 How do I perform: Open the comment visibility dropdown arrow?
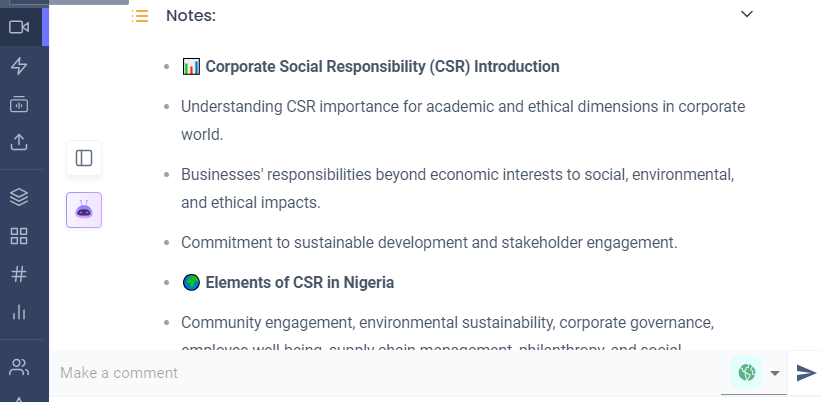point(775,373)
